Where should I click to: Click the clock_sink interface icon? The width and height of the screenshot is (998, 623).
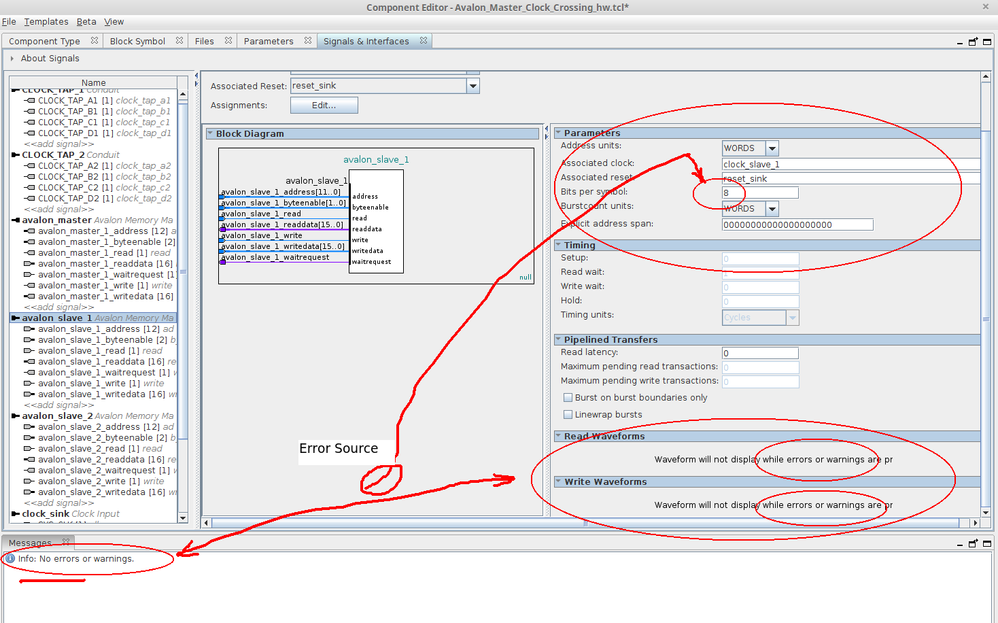(15, 513)
